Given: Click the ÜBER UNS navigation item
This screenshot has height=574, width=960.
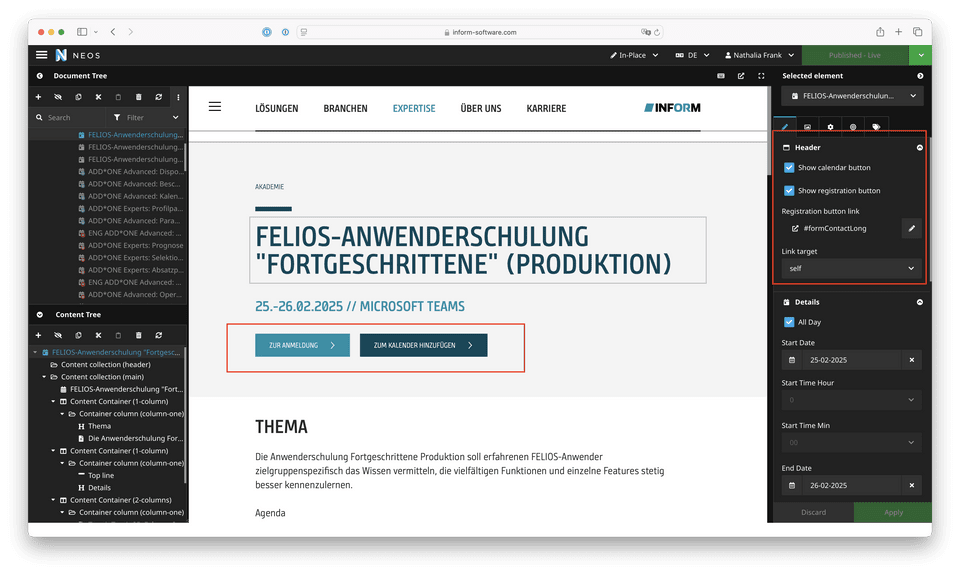Looking at the screenshot, I should [x=481, y=108].
